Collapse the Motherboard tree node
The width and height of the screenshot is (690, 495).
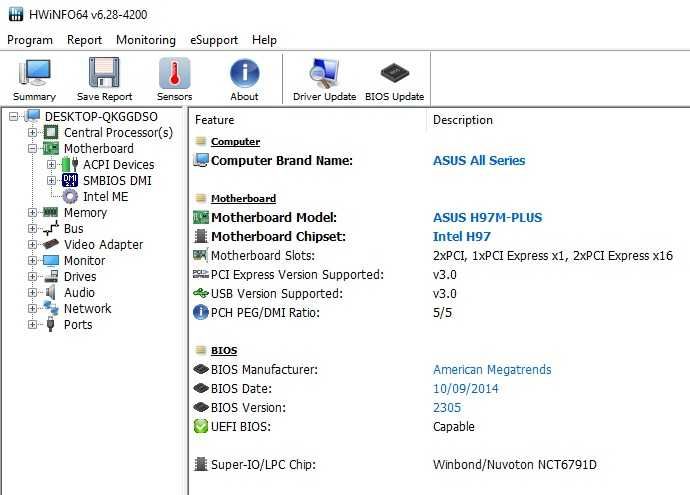tap(32, 149)
